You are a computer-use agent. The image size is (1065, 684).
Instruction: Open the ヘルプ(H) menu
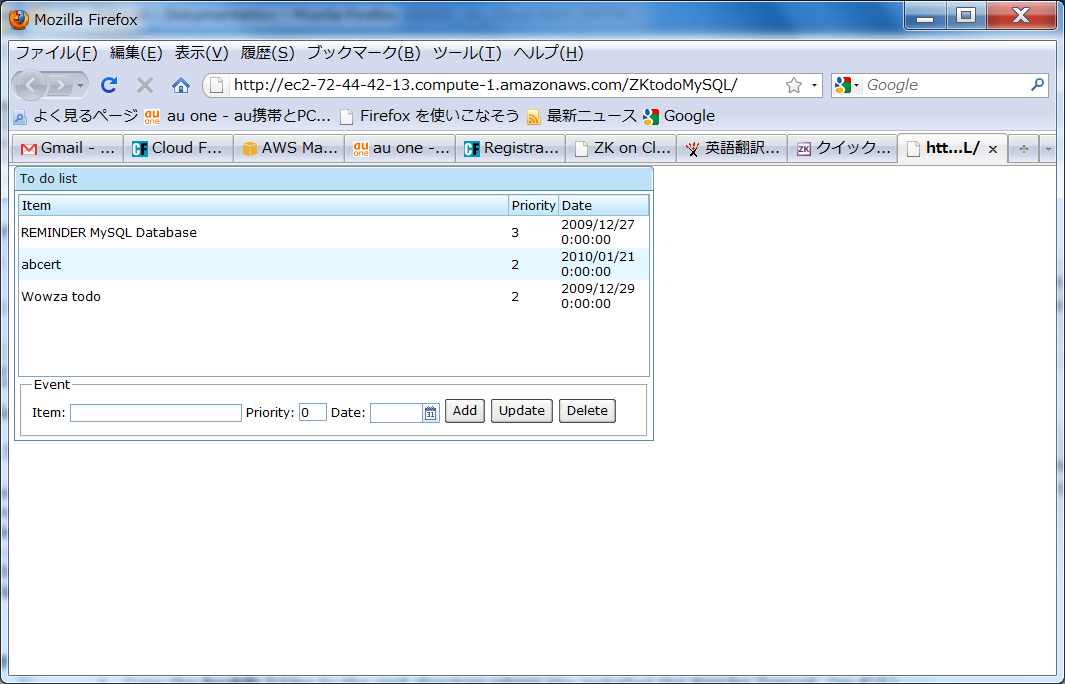point(548,53)
